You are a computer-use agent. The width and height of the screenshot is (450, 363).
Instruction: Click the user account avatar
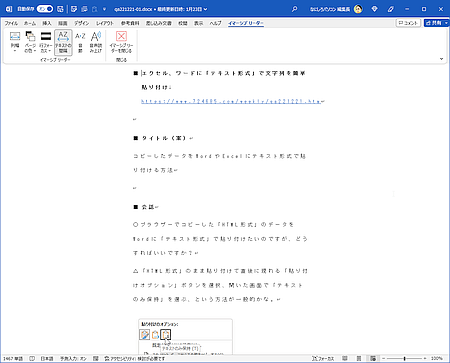(x=358, y=9)
